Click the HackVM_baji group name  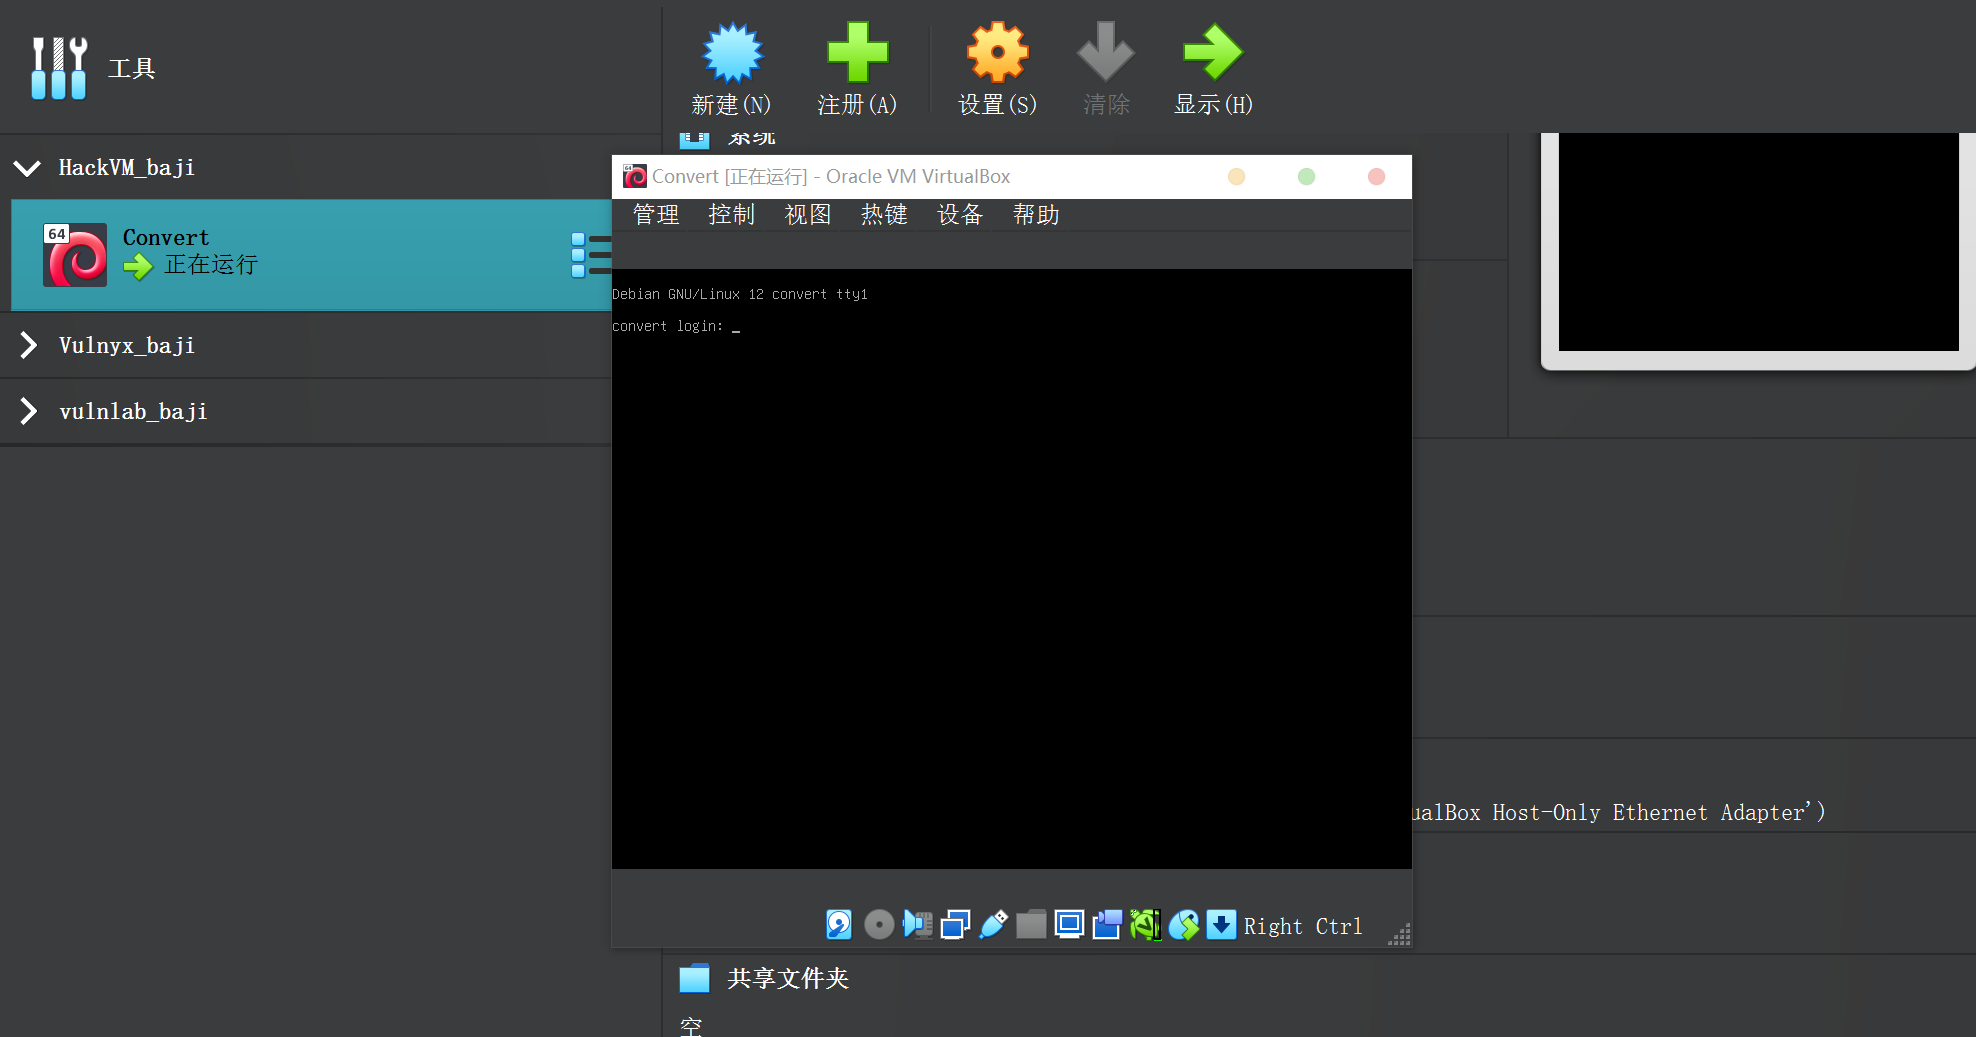click(127, 168)
